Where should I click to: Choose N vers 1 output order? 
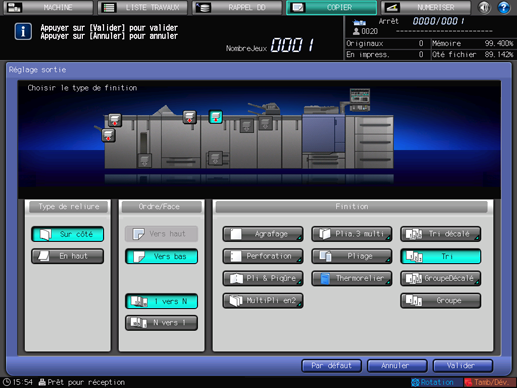point(162,323)
